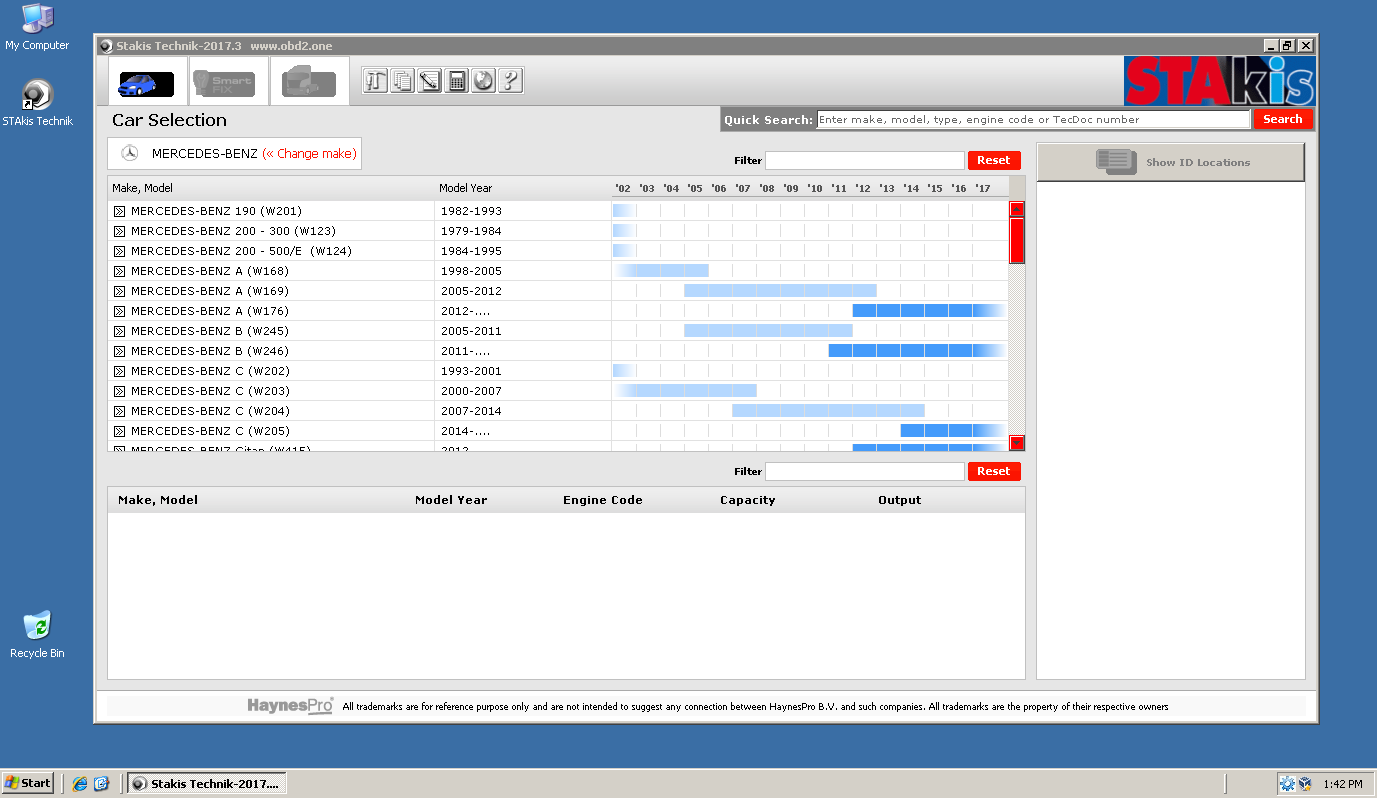Open the Smart FIX tab
This screenshot has width=1377, height=798.
tap(228, 82)
